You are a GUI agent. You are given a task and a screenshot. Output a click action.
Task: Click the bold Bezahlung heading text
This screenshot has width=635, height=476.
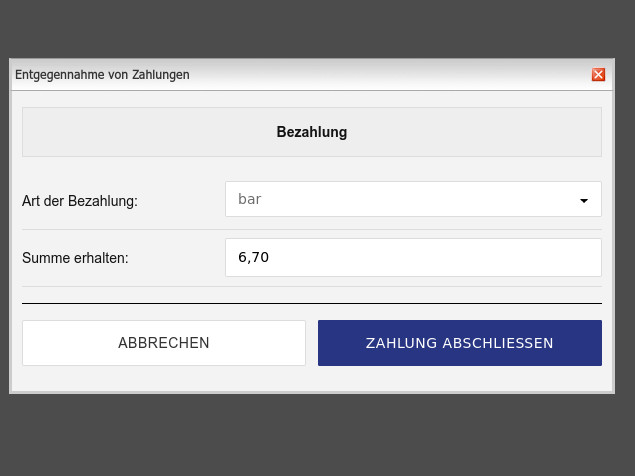click(312, 132)
